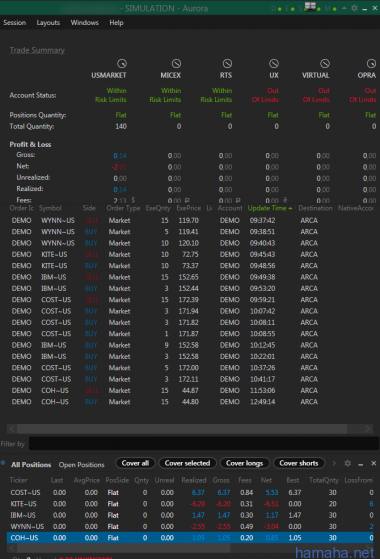Click the OPRA clock status icon
This screenshot has width=380, height=559.
(x=371, y=64)
